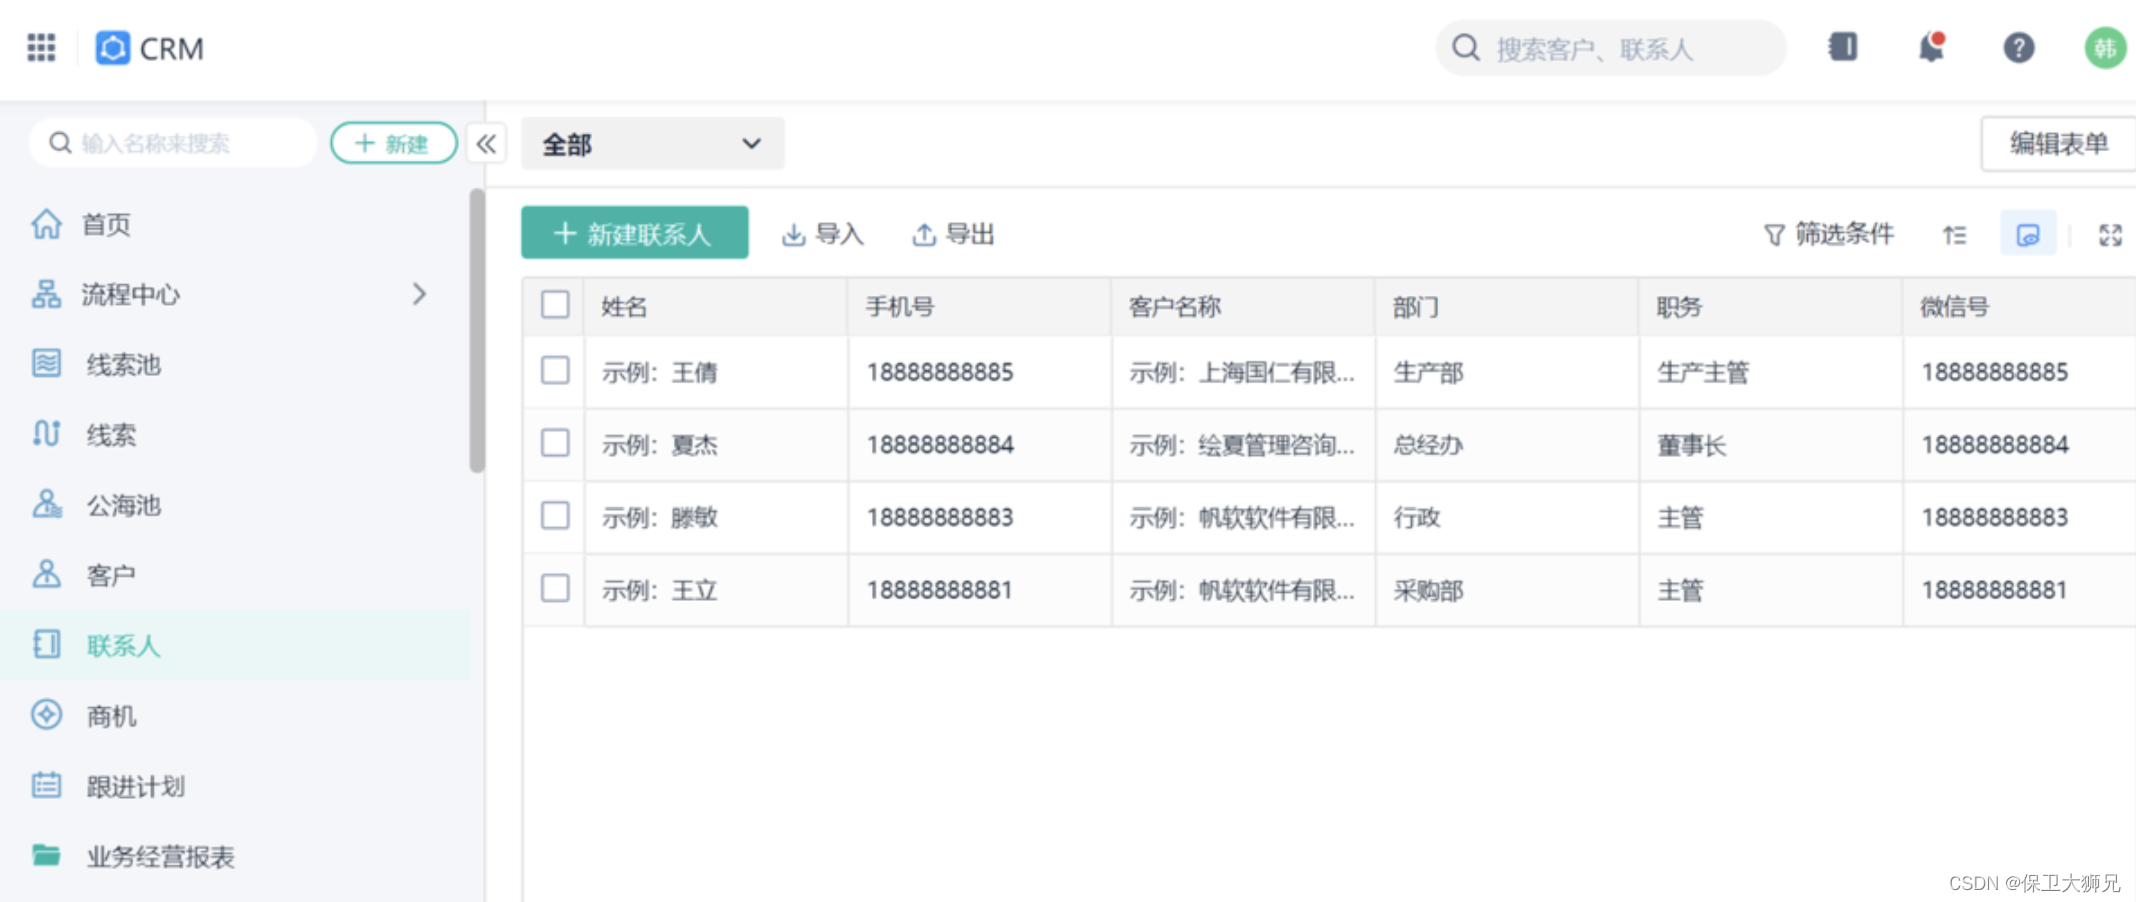
Task: Open the 客户 menu entry
Action: point(110,574)
